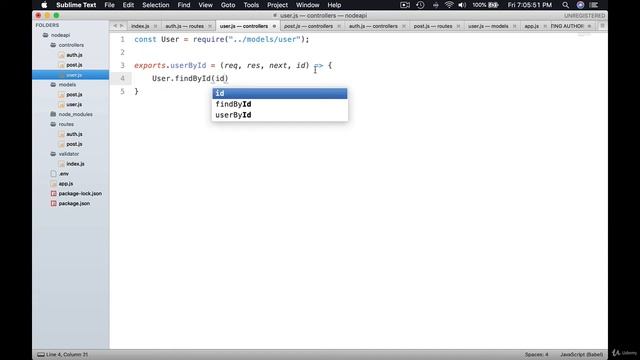Open the Edit menu

(128, 5)
